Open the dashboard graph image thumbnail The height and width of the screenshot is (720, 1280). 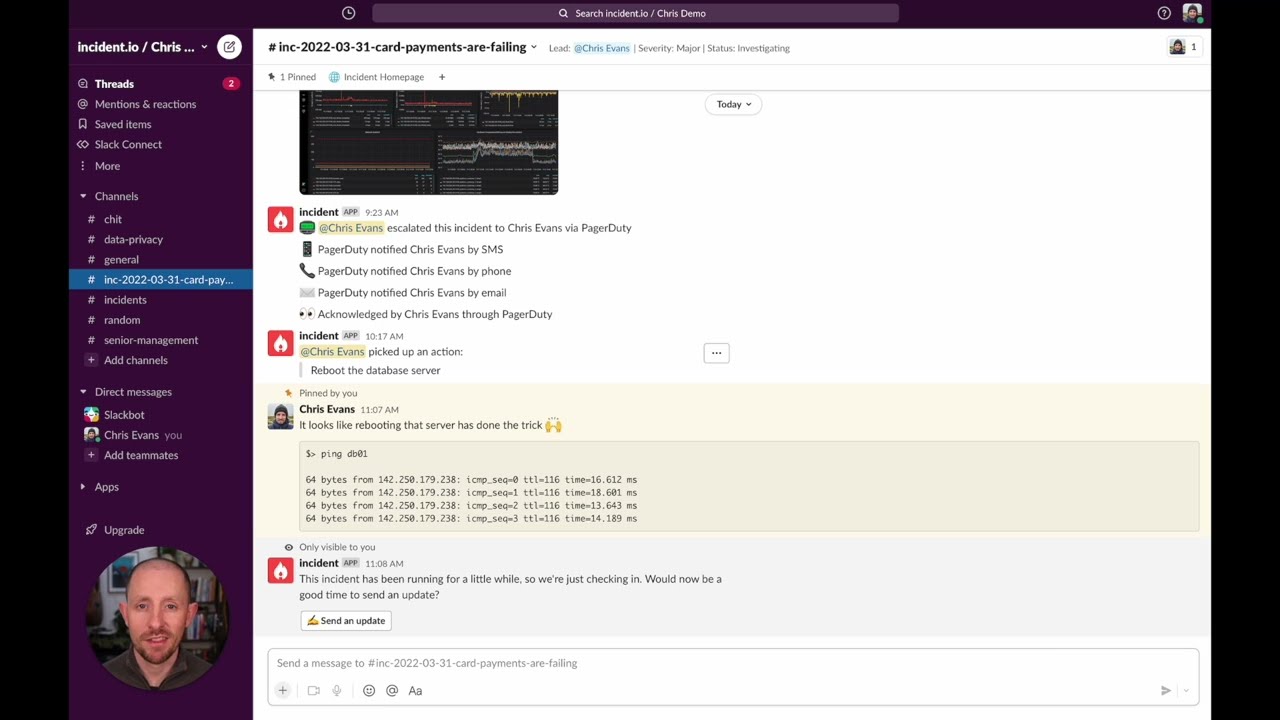(428, 142)
